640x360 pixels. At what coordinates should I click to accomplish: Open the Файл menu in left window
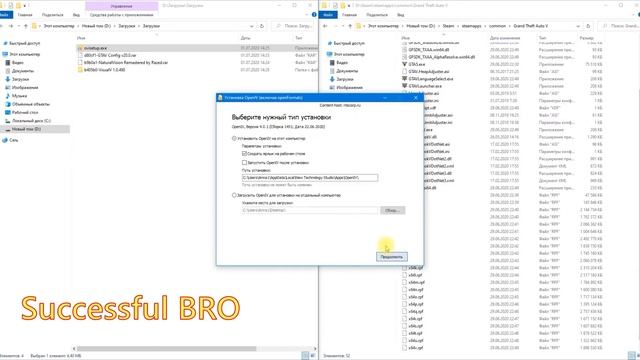click(5, 15)
